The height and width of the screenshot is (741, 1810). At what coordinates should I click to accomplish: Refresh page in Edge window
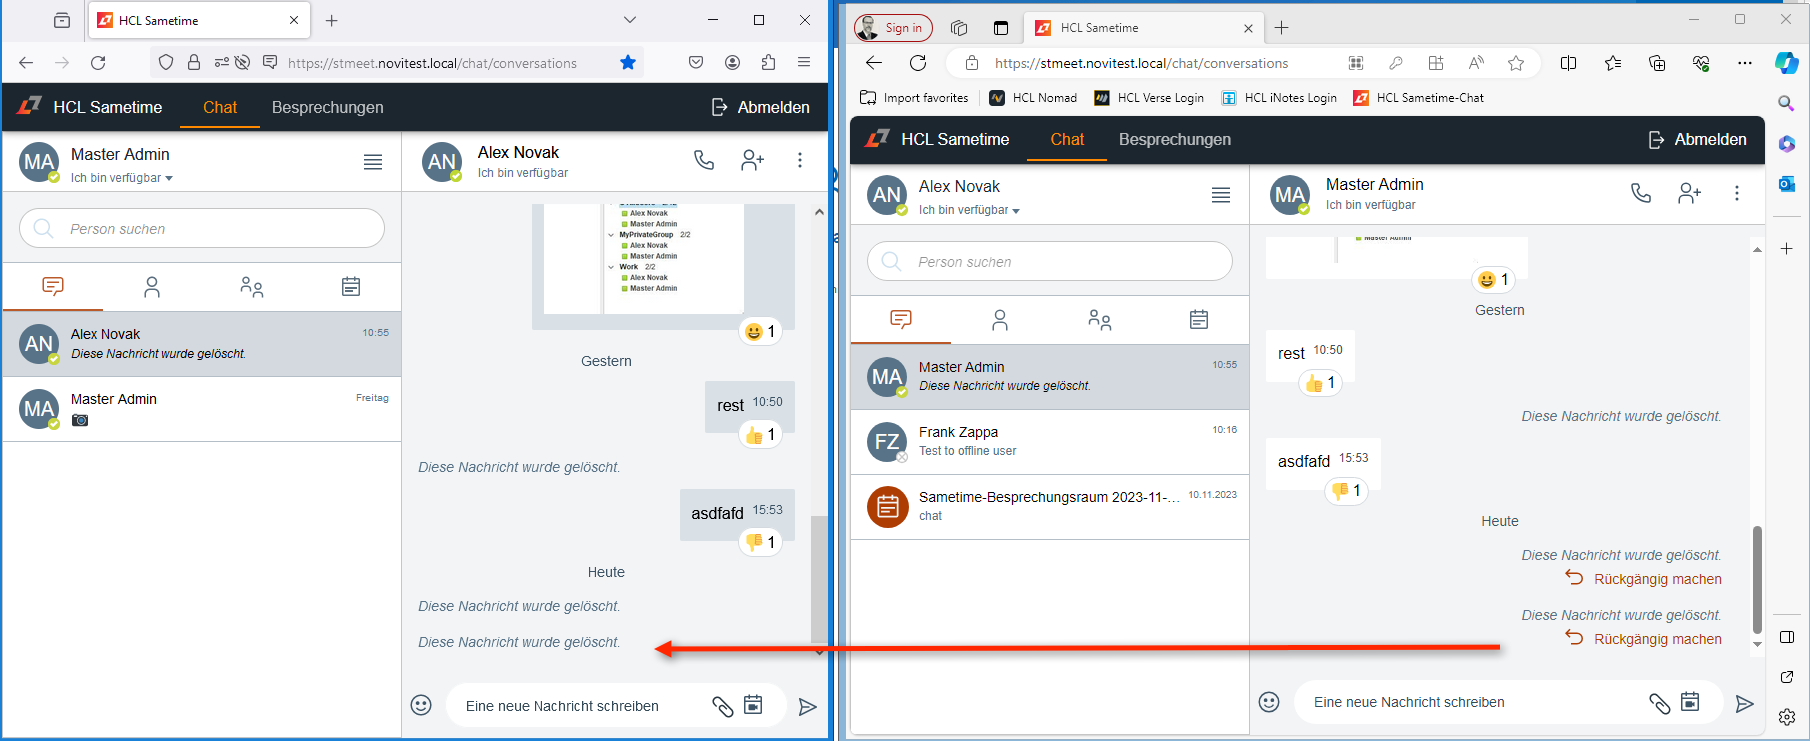pos(918,63)
